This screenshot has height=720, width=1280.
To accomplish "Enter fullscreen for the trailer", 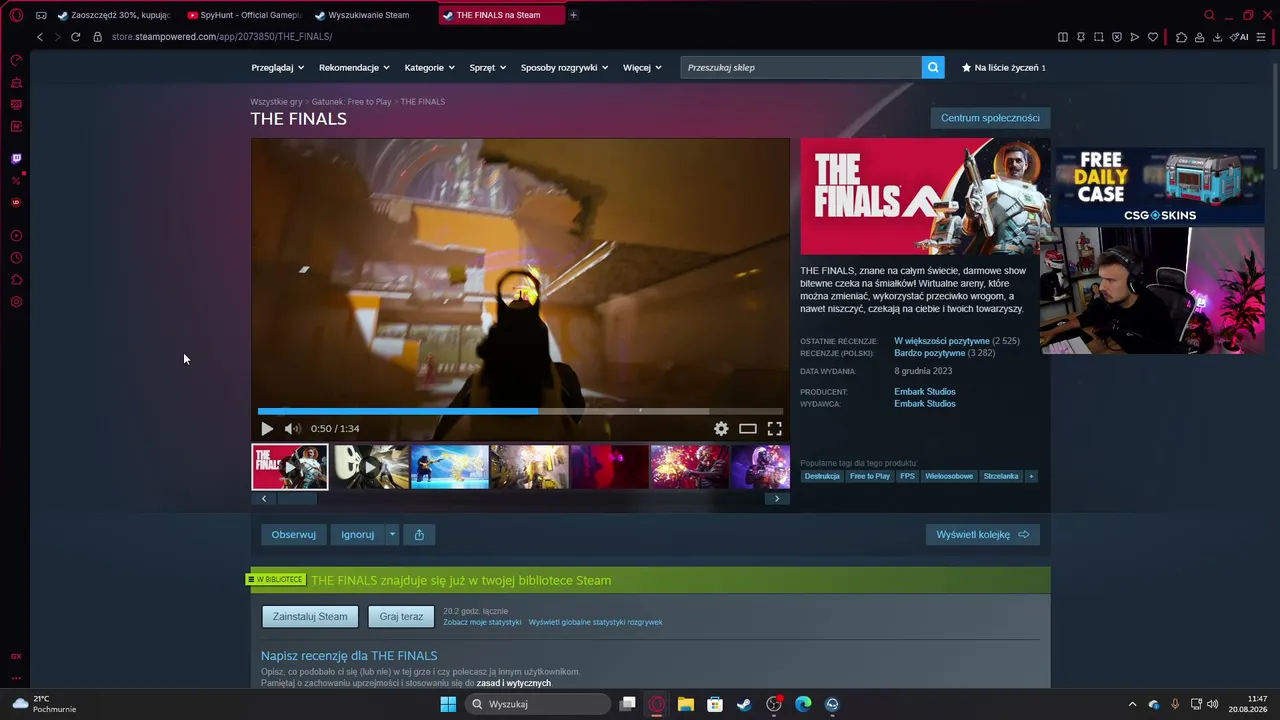I will pyautogui.click(x=774, y=429).
